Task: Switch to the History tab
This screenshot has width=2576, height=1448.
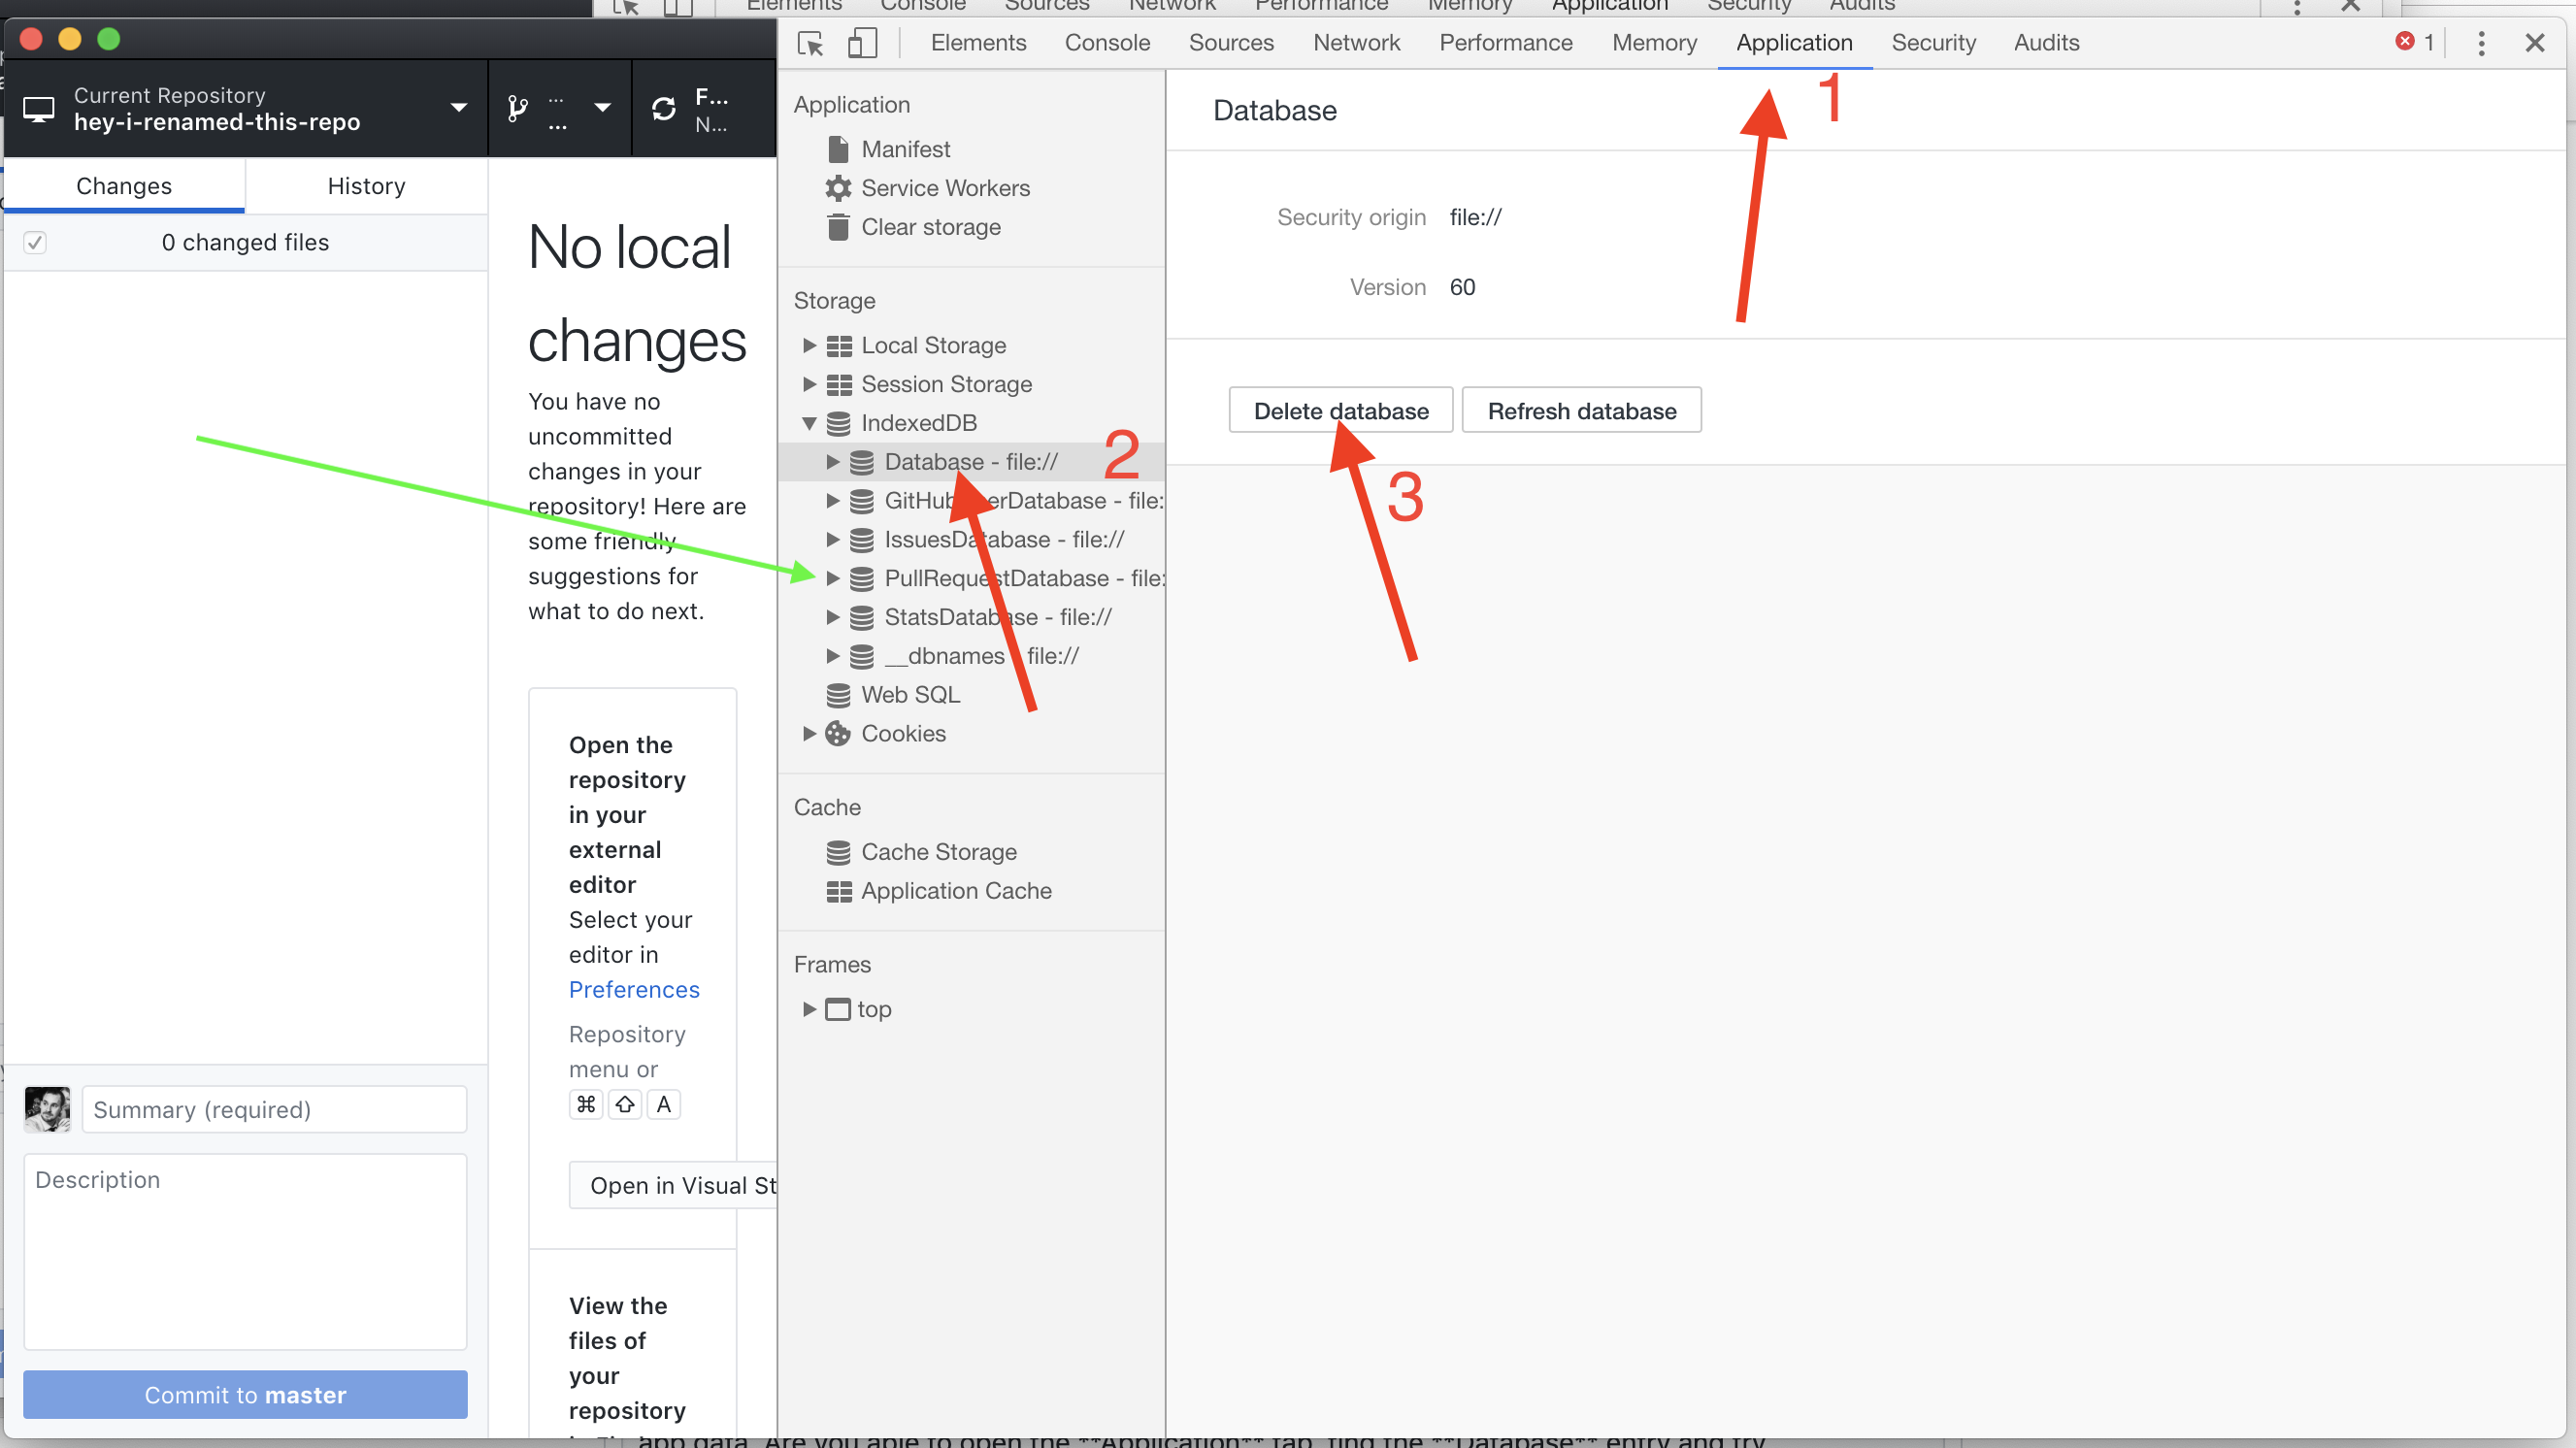Action: pyautogui.click(x=366, y=185)
